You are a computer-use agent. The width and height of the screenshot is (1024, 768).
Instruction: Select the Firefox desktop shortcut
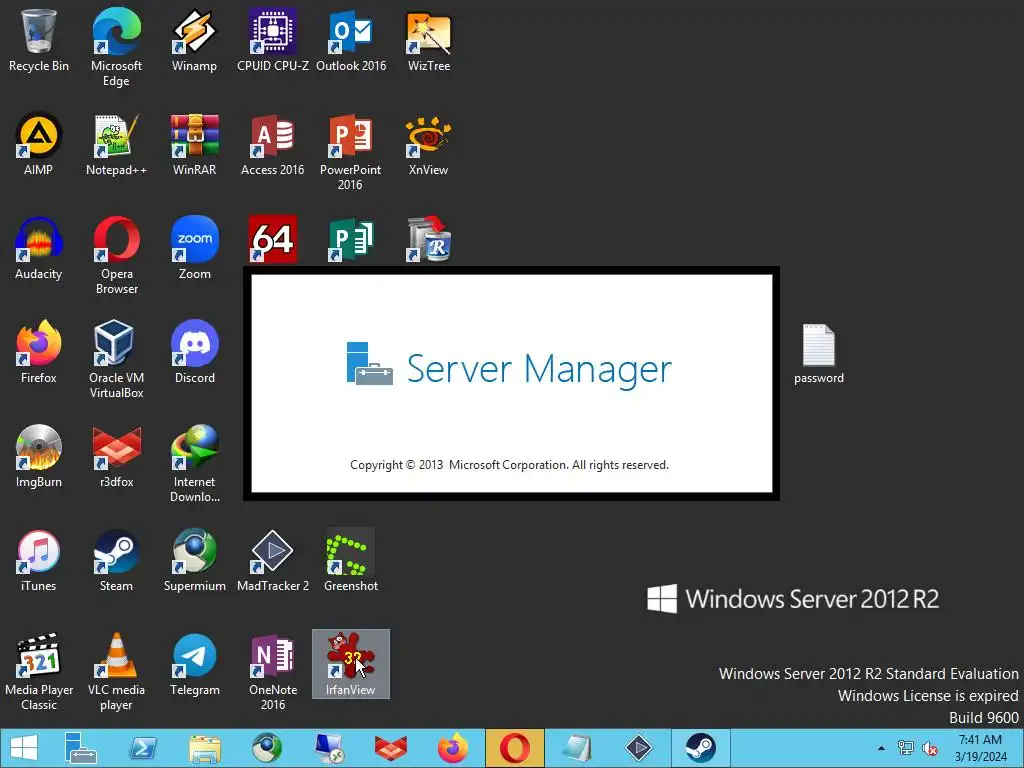click(39, 353)
